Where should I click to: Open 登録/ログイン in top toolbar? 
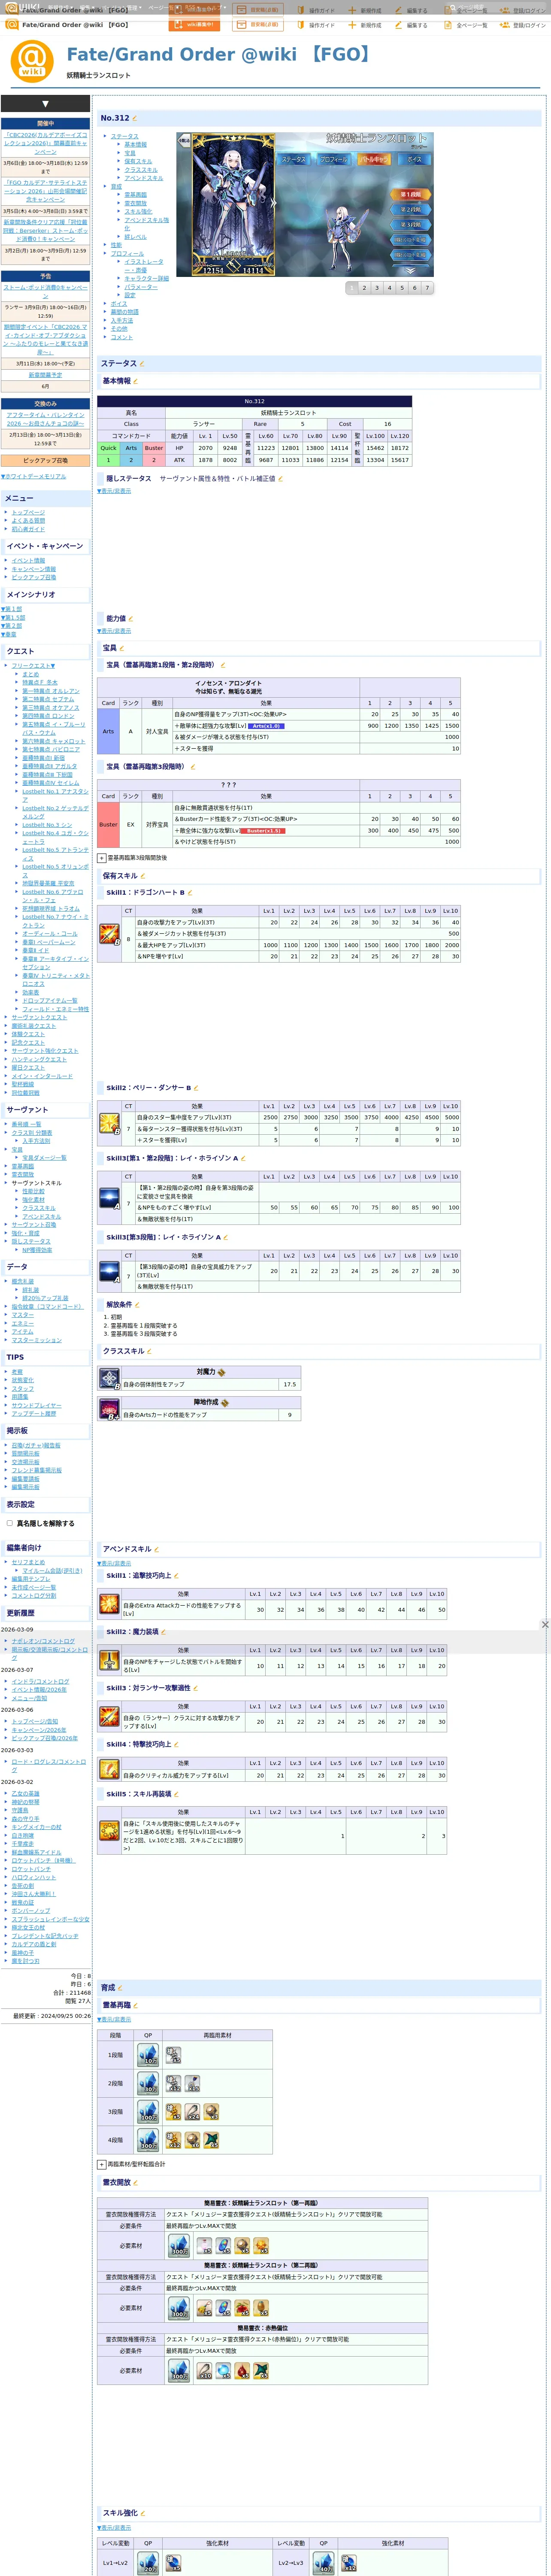tap(523, 25)
